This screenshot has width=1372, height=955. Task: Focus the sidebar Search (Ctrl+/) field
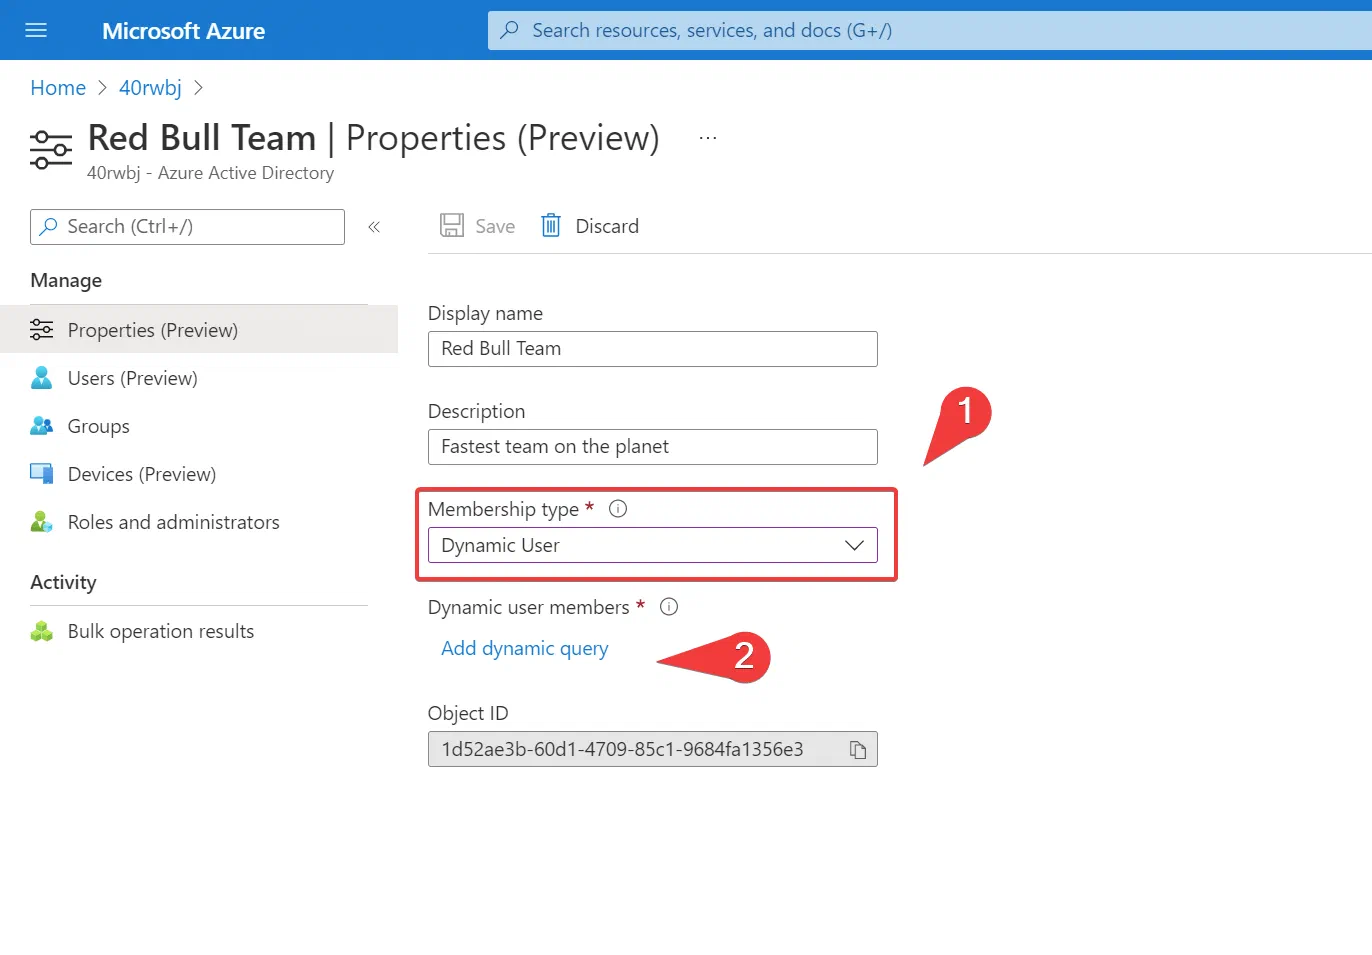click(x=187, y=227)
